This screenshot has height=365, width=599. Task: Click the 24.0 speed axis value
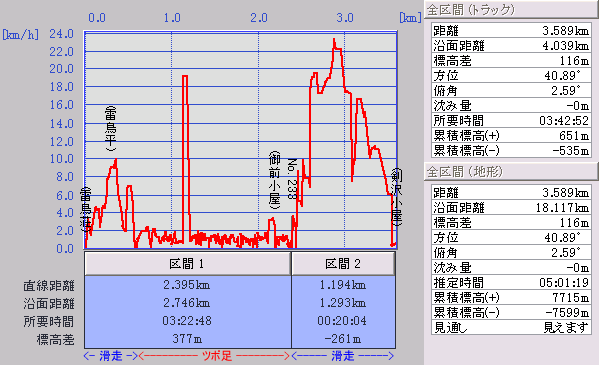(x=62, y=34)
